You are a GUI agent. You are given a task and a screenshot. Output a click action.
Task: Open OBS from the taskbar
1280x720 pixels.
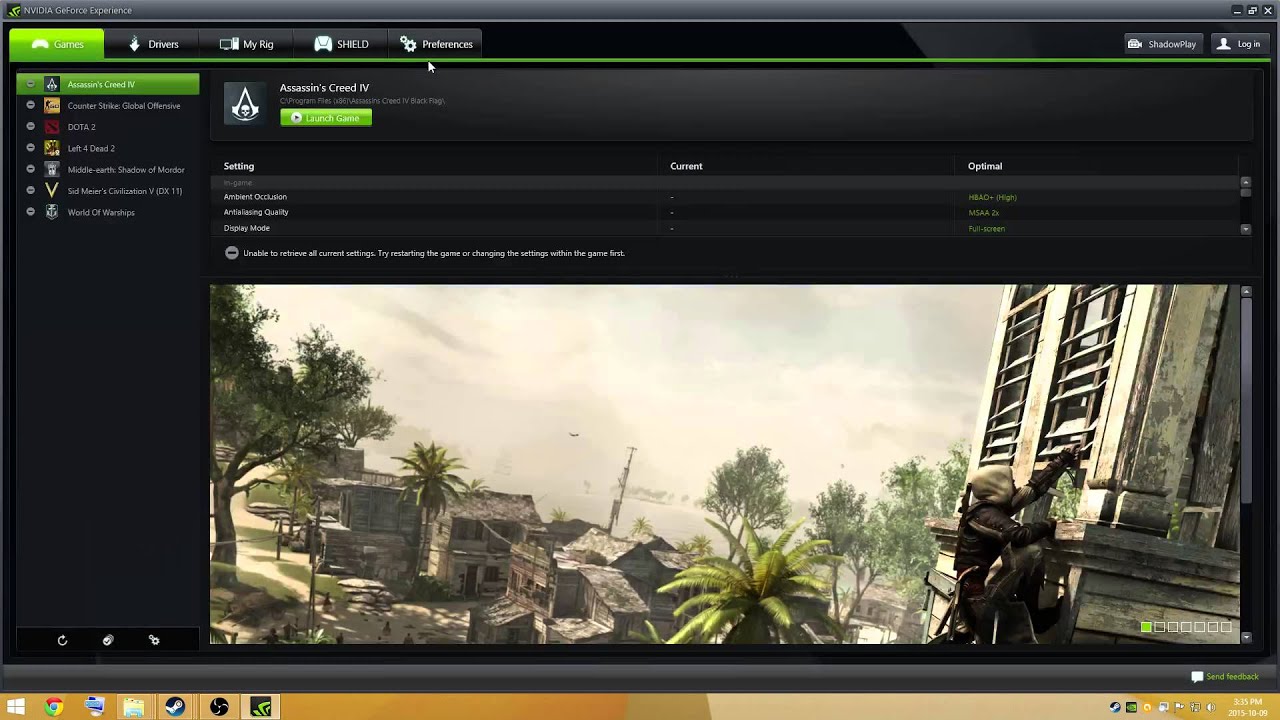[219, 707]
